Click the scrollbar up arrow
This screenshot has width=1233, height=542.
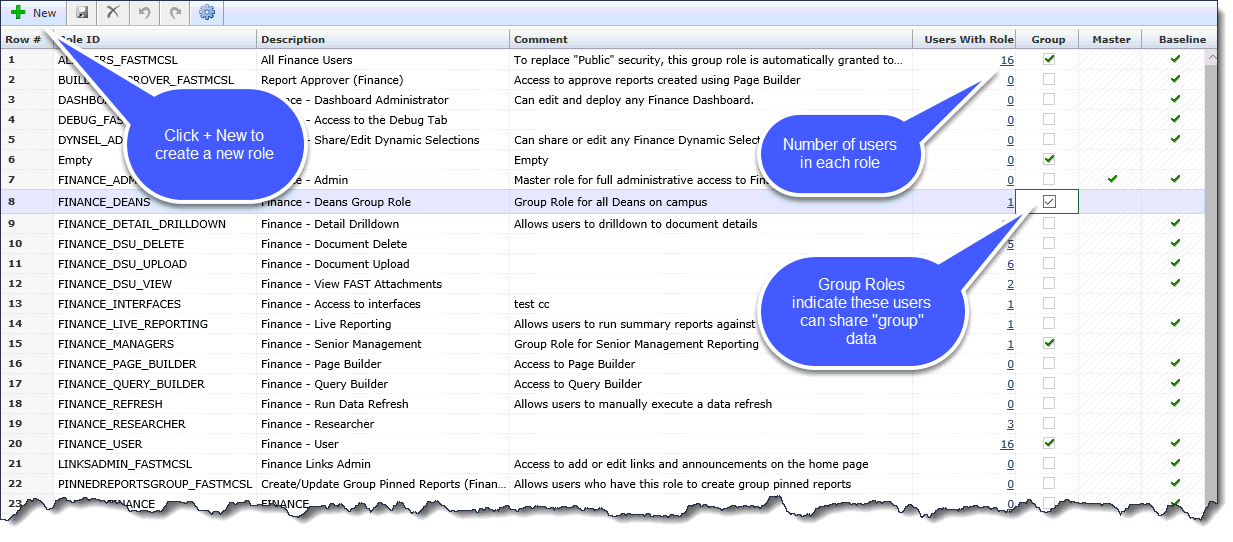pyautogui.click(x=1211, y=58)
